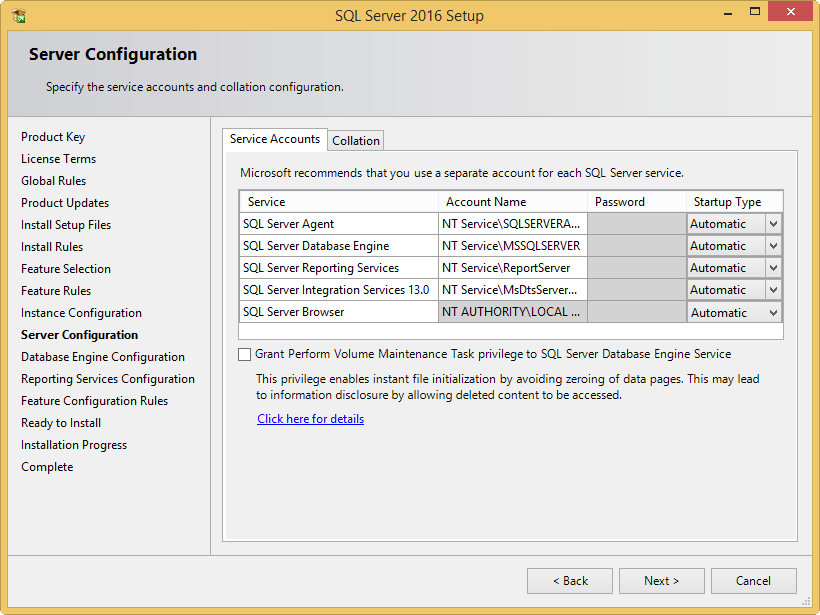Open Startup Type dropdown for SQL Server Reporting Services
The width and height of the screenshot is (820, 615).
(773, 268)
